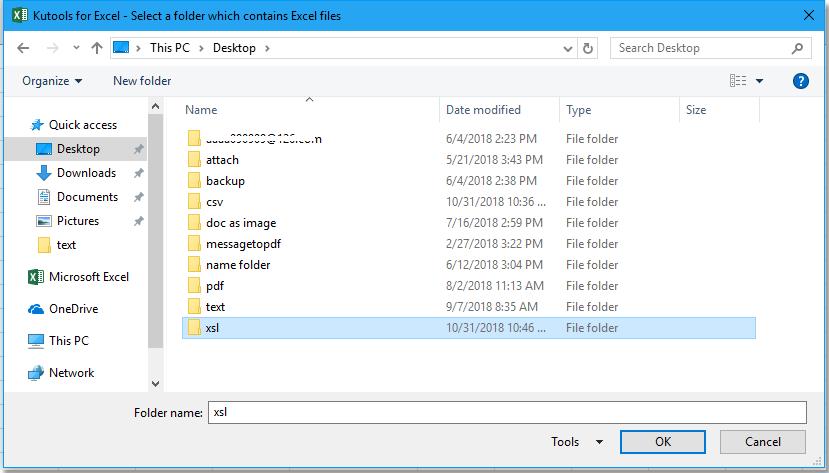Expand the view options dropdown arrow
This screenshot has height=473, width=829.
tap(760, 81)
